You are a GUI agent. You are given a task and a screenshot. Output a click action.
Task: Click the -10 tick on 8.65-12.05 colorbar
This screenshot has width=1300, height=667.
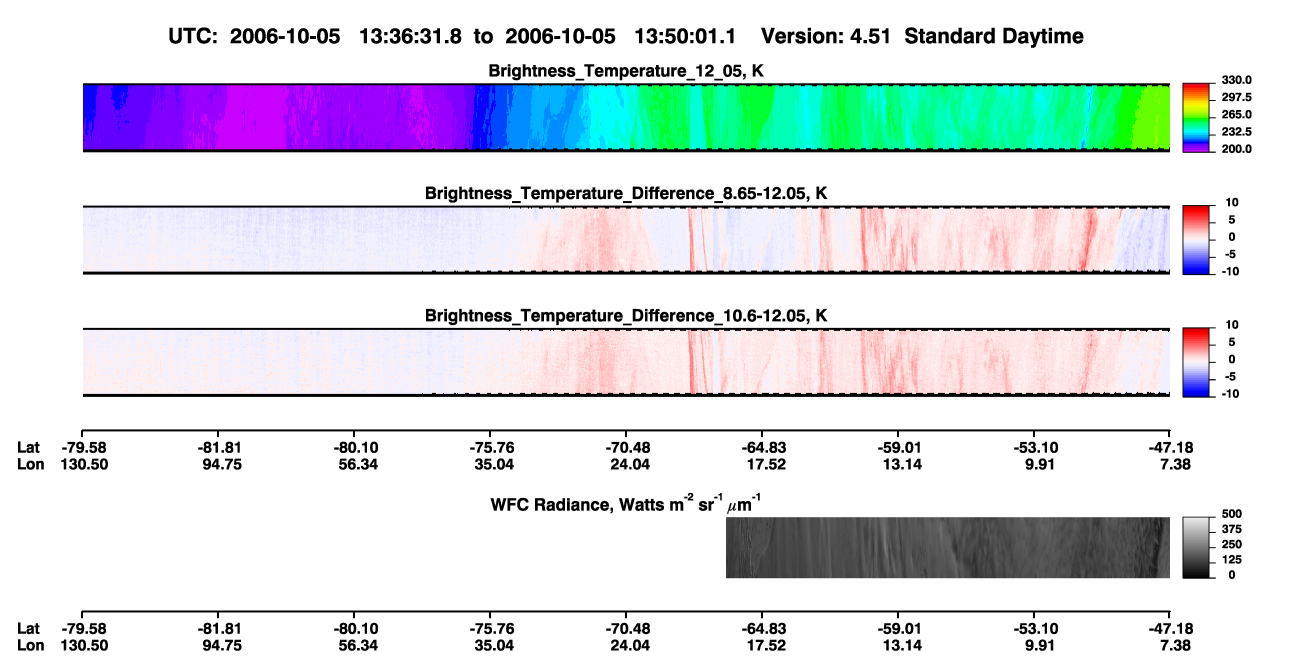[x=1233, y=271]
